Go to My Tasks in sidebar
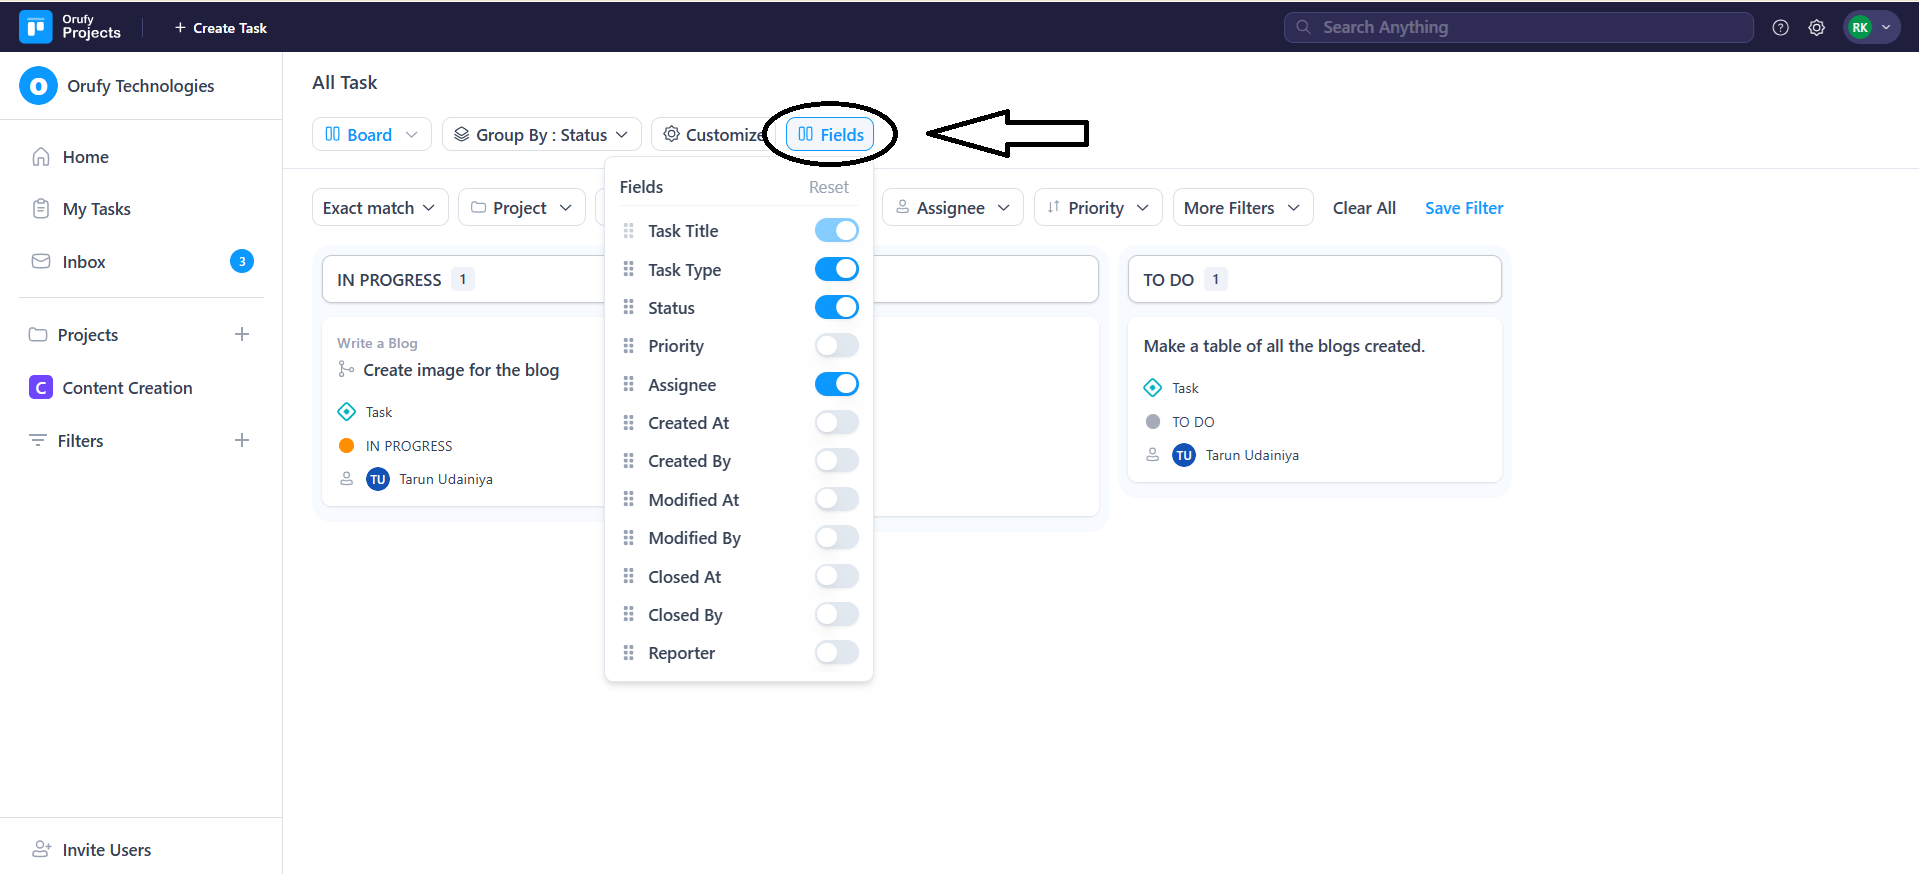1919x876 pixels. pyautogui.click(x=96, y=209)
